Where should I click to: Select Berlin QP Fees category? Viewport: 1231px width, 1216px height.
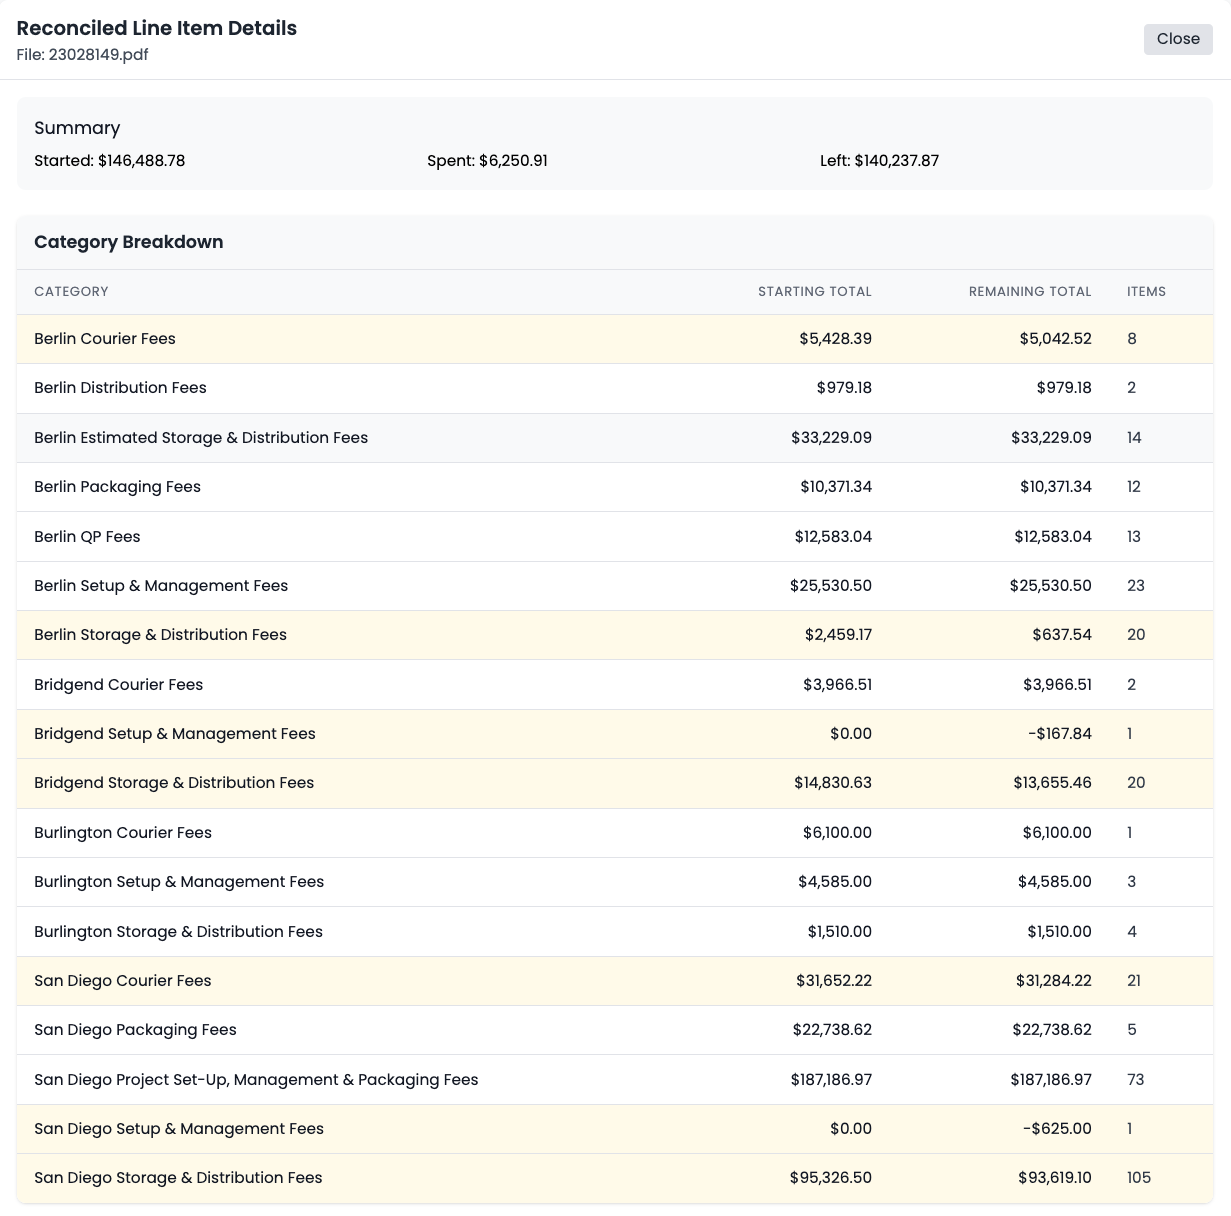pos(615,537)
